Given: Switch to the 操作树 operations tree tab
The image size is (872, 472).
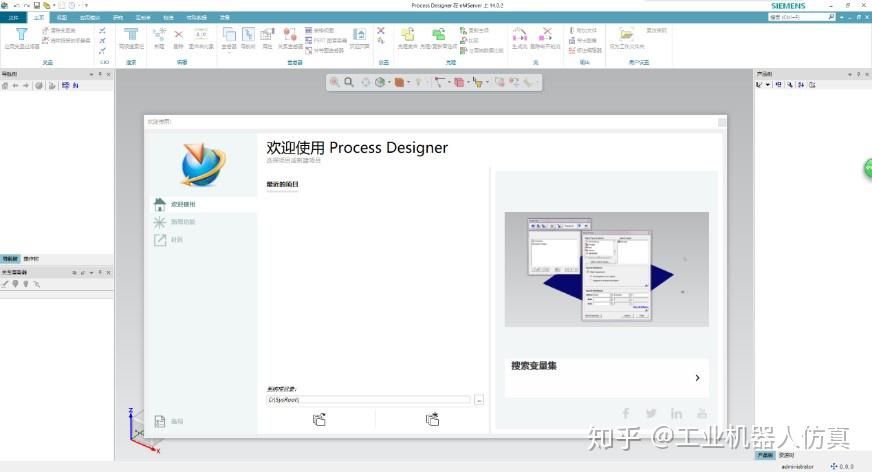Looking at the screenshot, I should [31, 259].
